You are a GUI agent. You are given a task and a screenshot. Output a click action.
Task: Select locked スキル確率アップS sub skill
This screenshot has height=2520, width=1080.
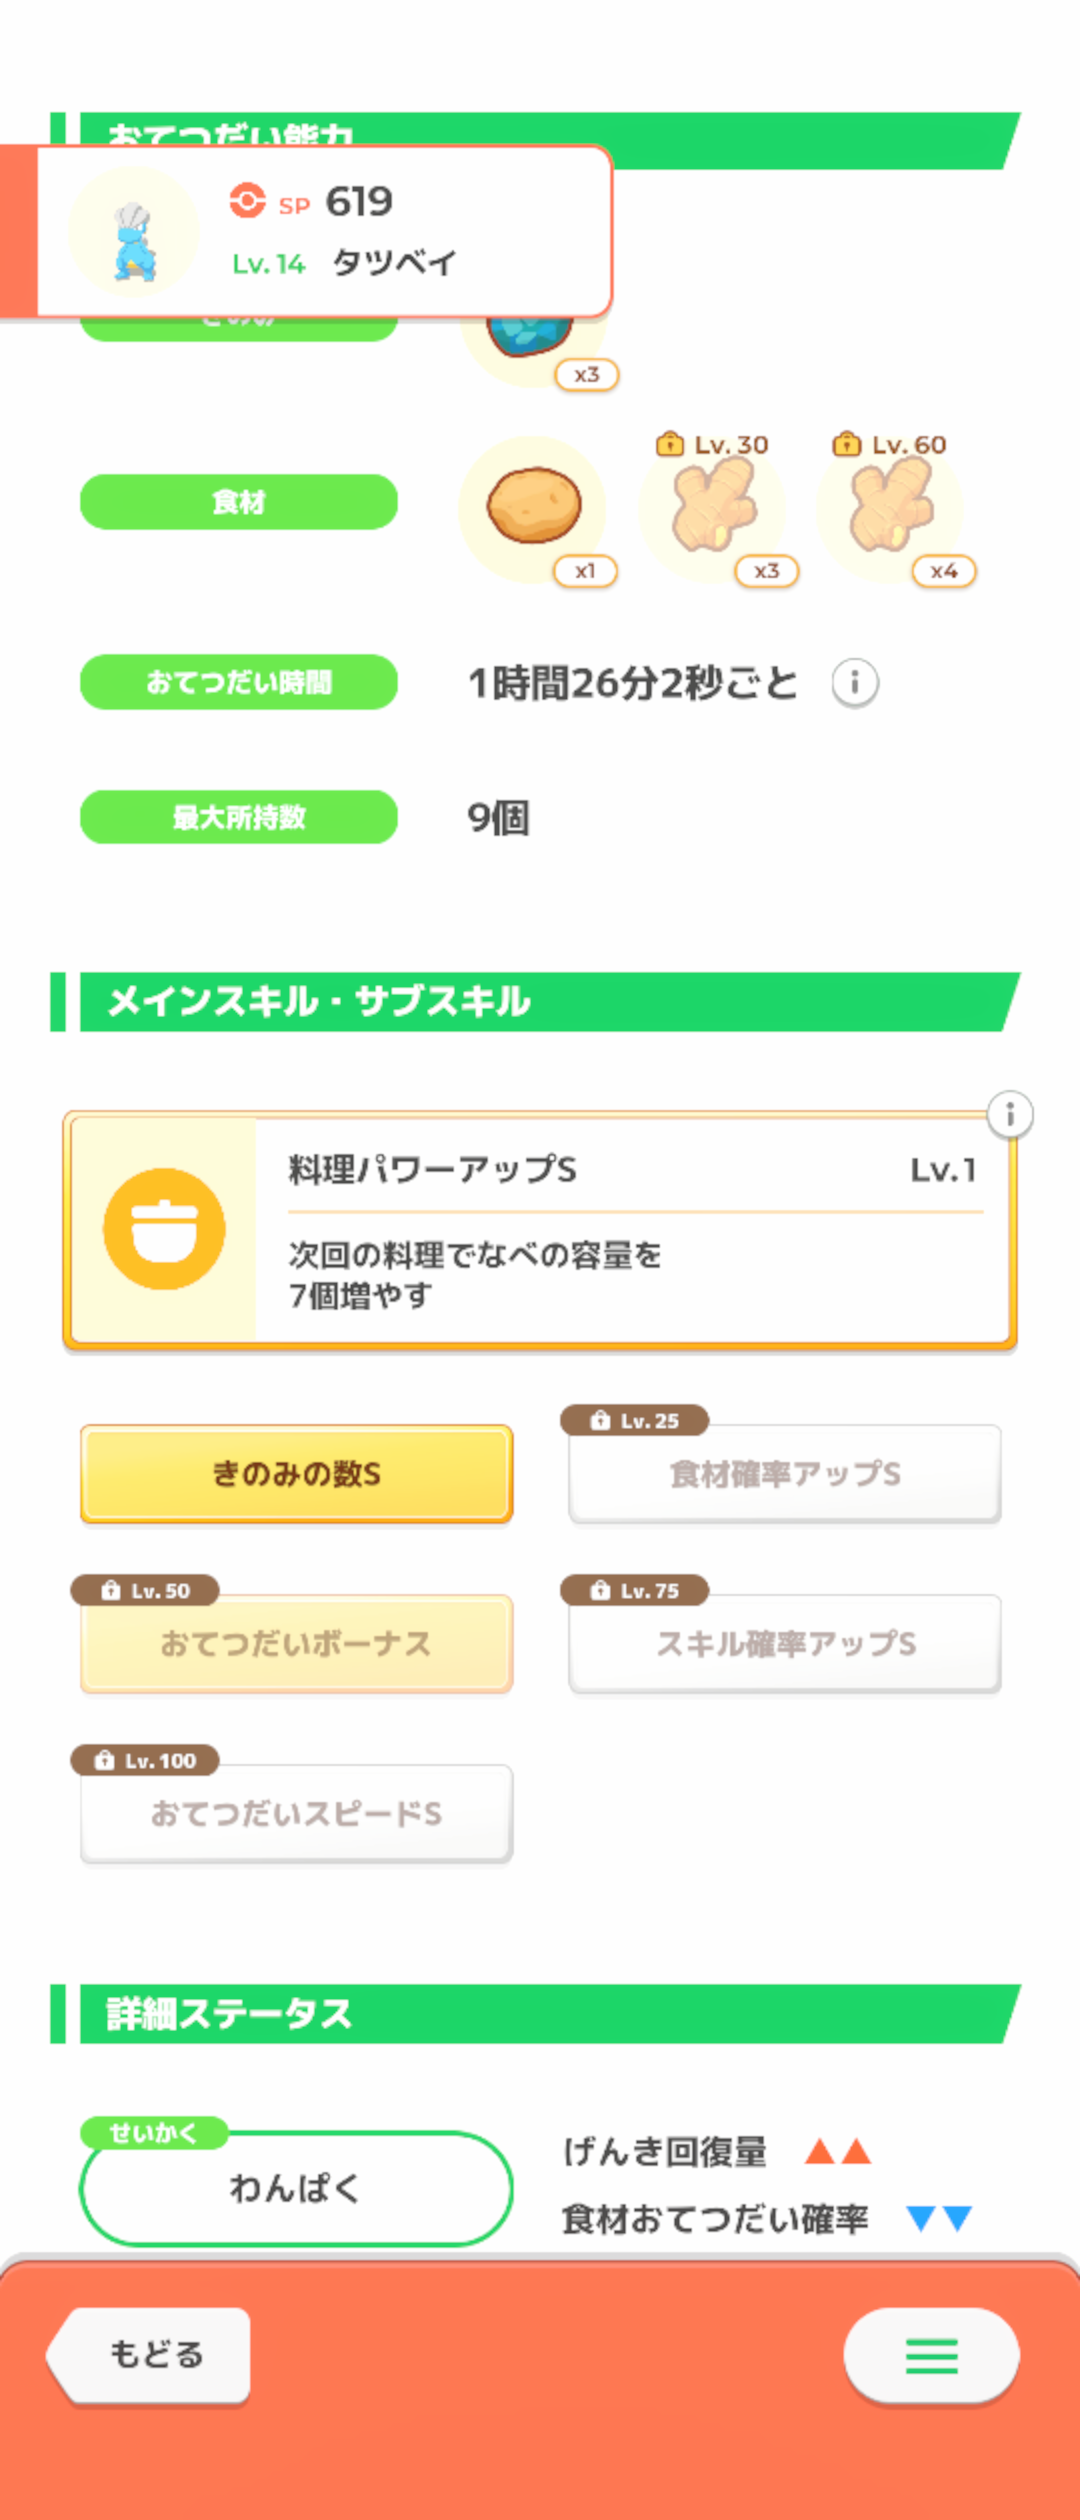(785, 1644)
